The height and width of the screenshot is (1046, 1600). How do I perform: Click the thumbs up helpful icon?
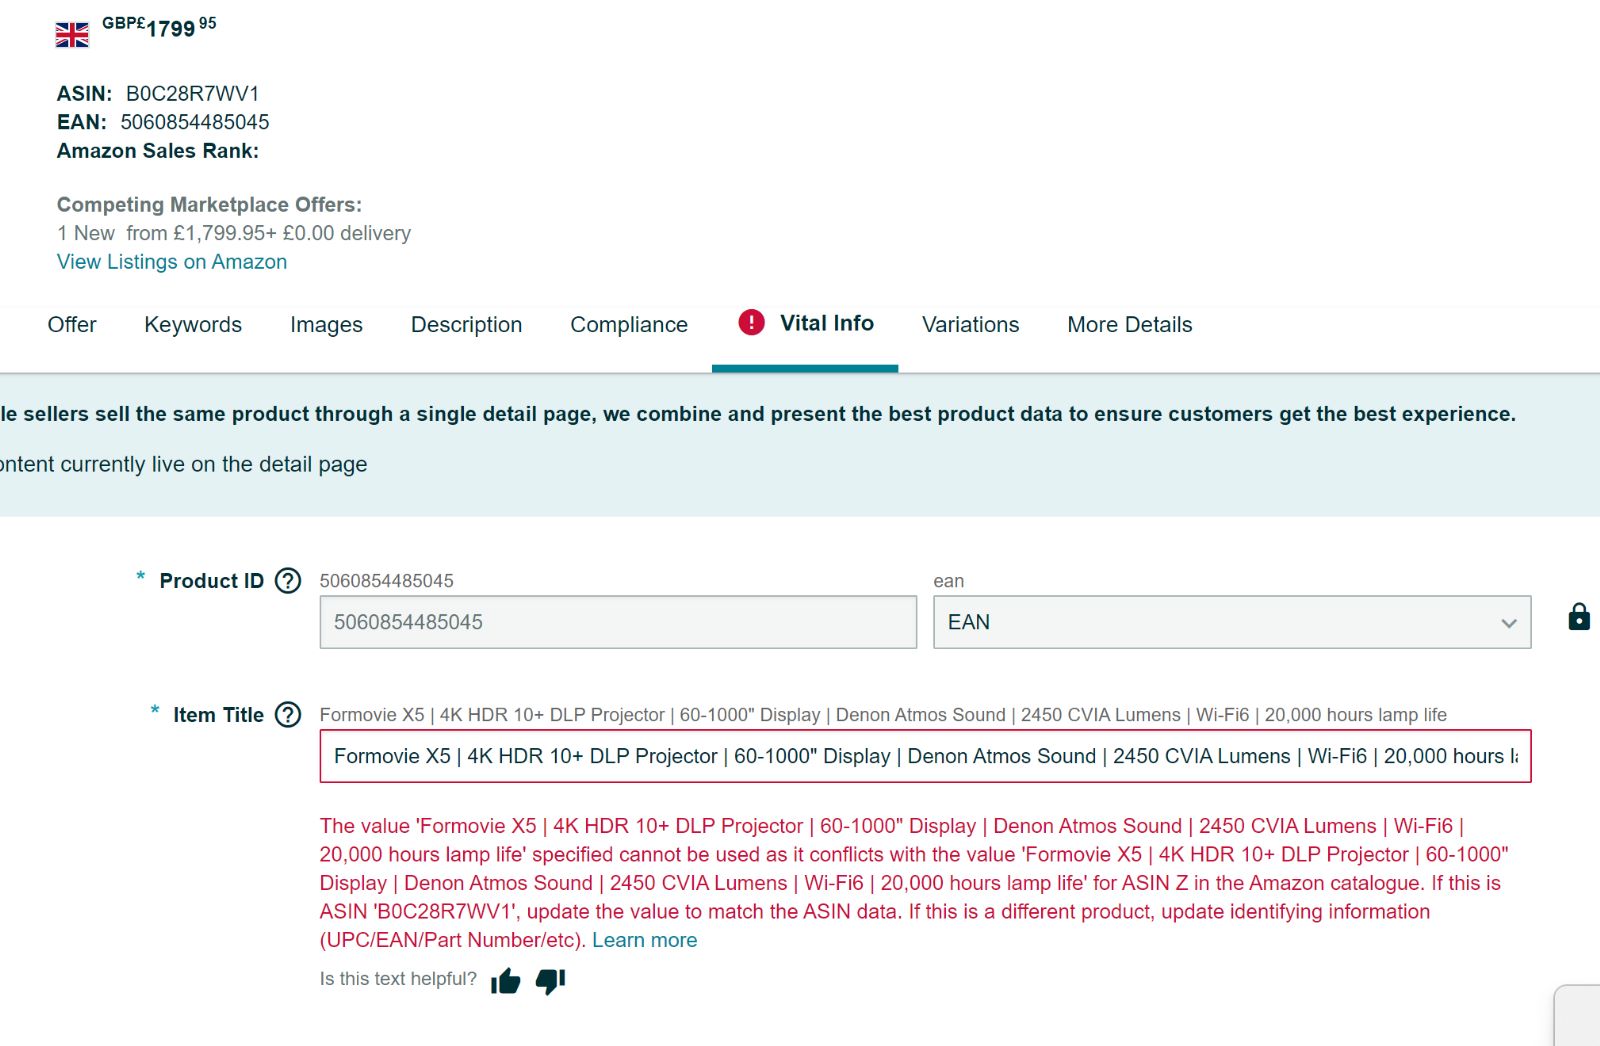point(506,981)
